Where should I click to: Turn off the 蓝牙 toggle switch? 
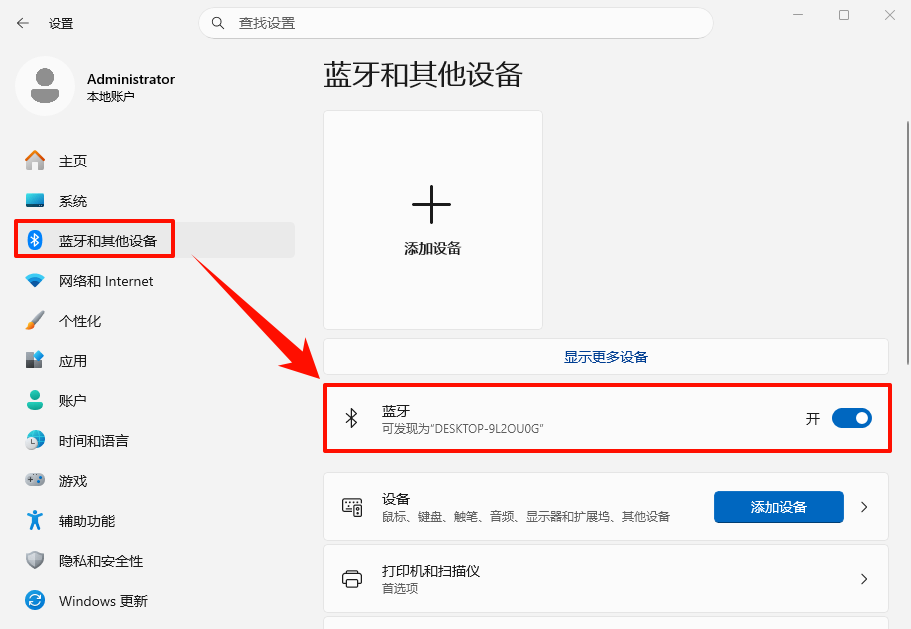[852, 418]
